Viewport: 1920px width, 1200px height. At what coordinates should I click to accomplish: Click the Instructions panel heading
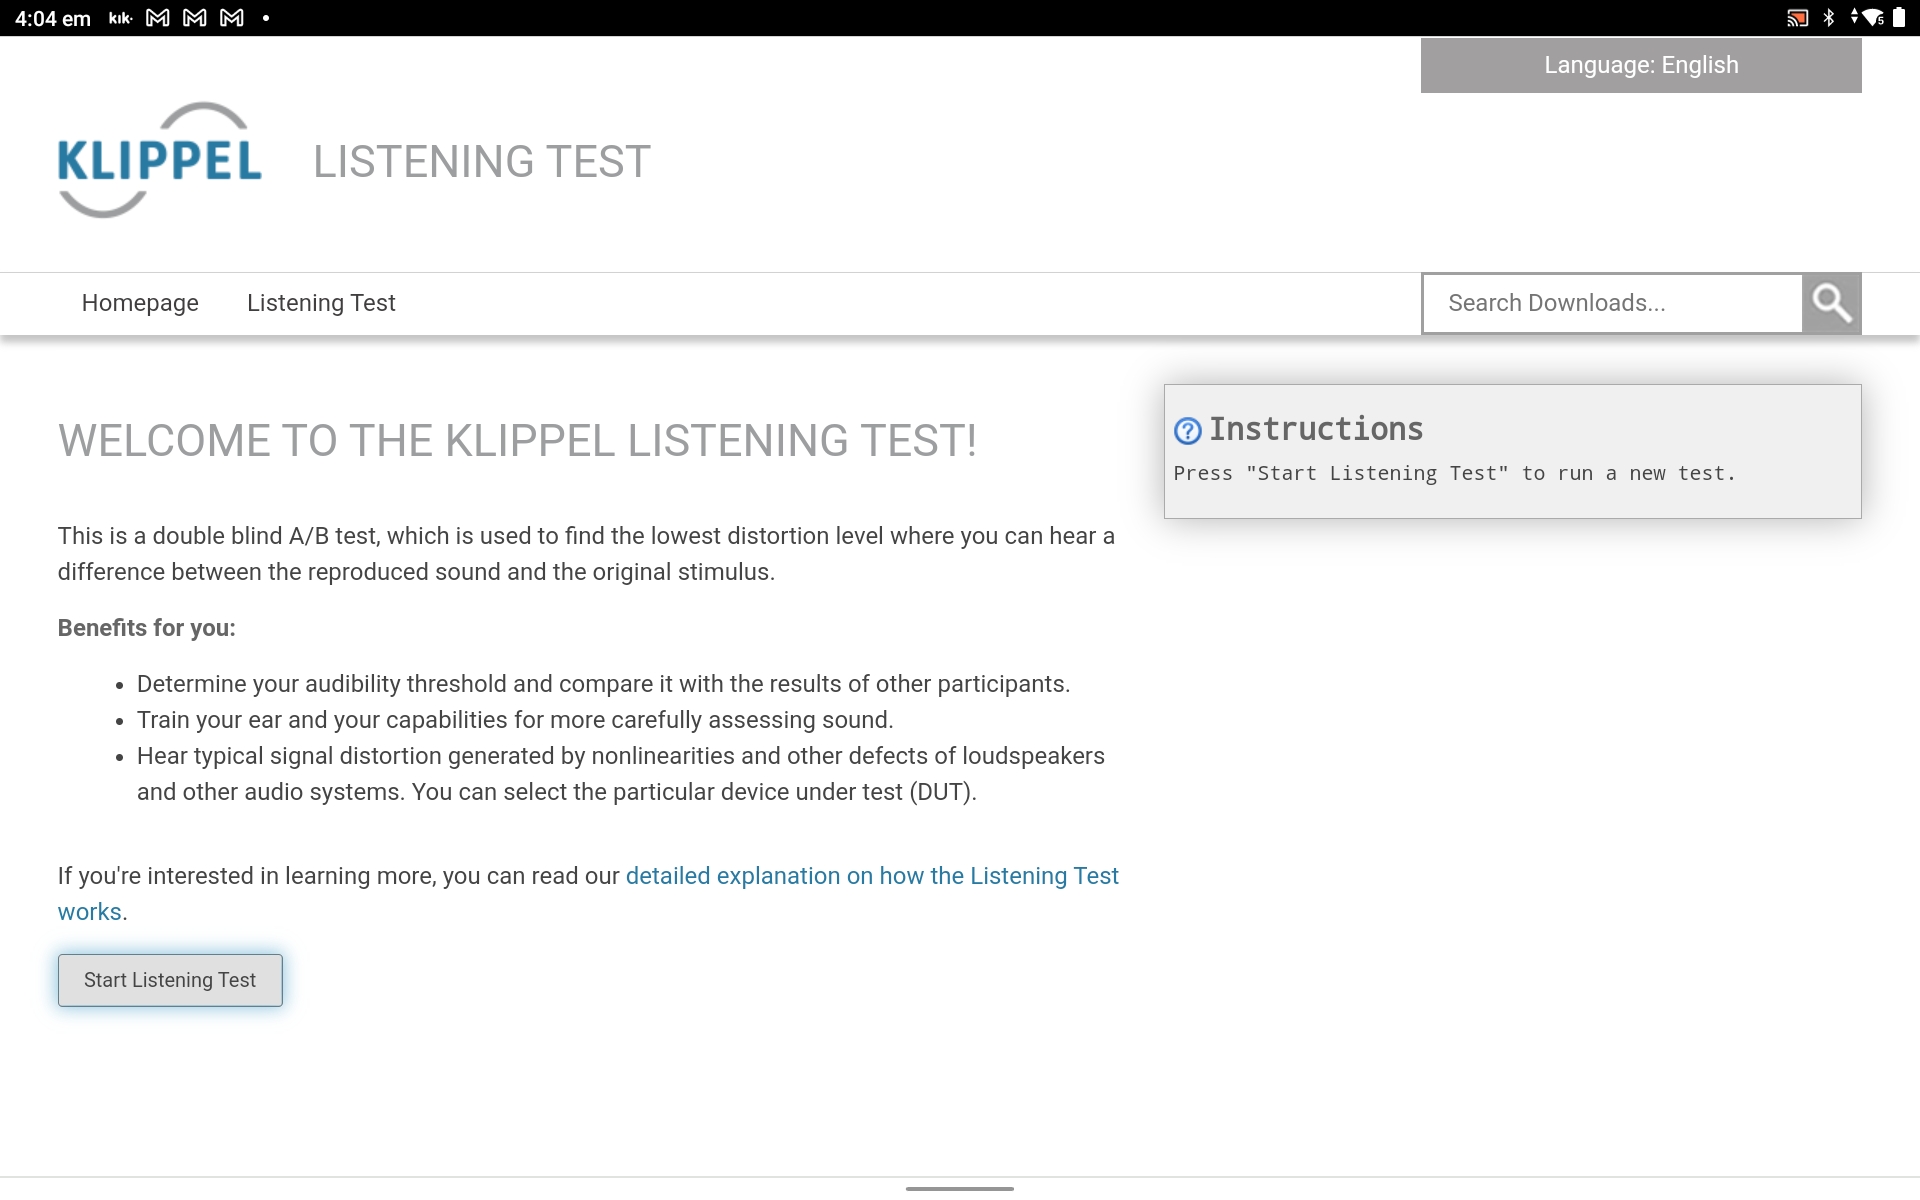(1316, 429)
